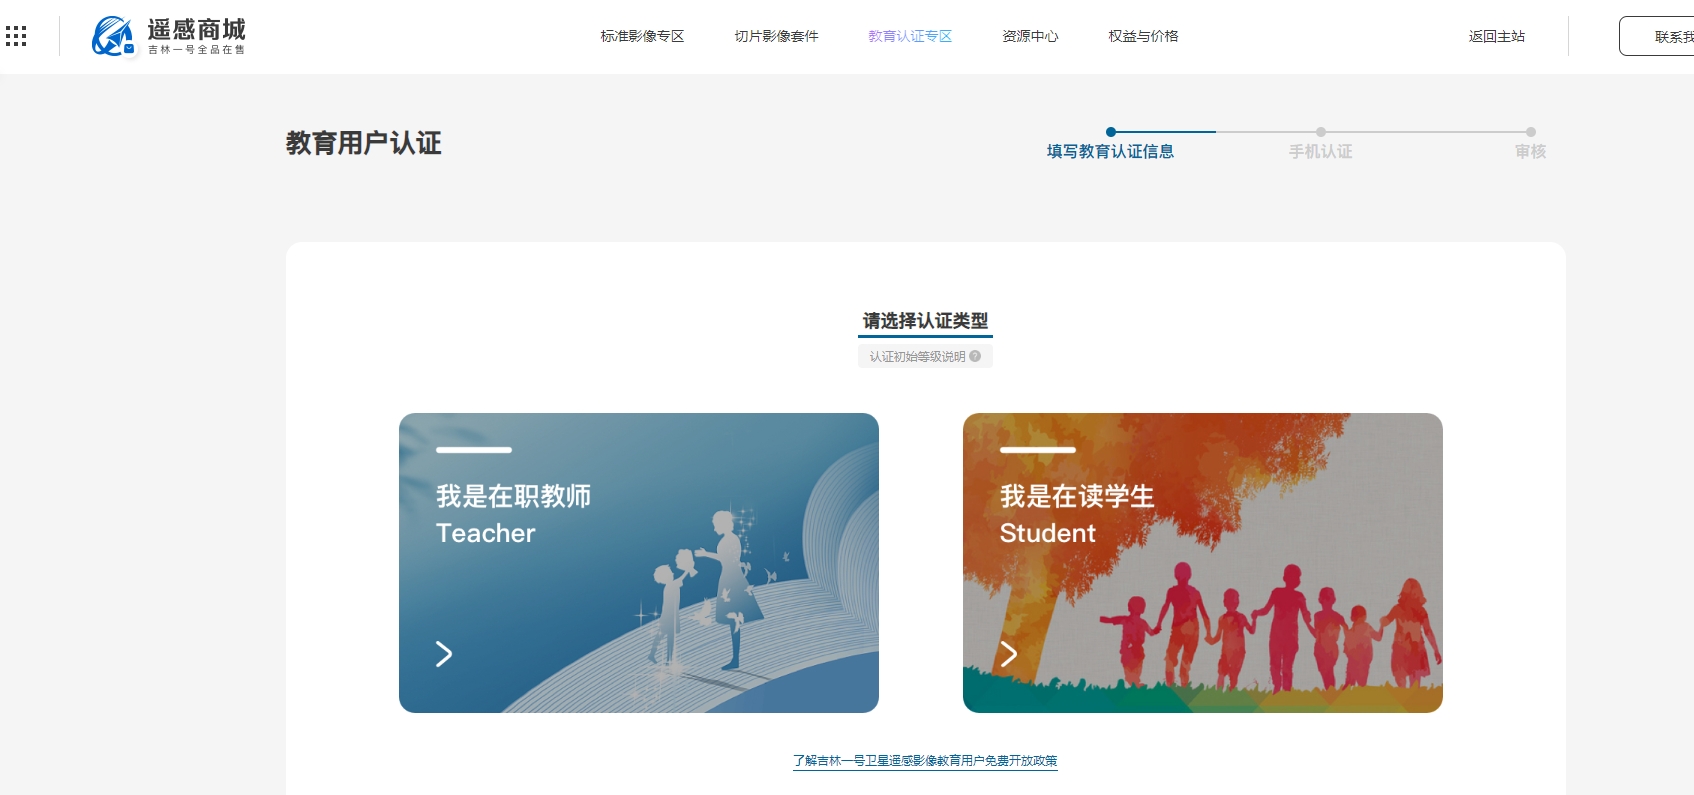Click the arrow on the Student card
The image size is (1694, 795).
(1009, 654)
